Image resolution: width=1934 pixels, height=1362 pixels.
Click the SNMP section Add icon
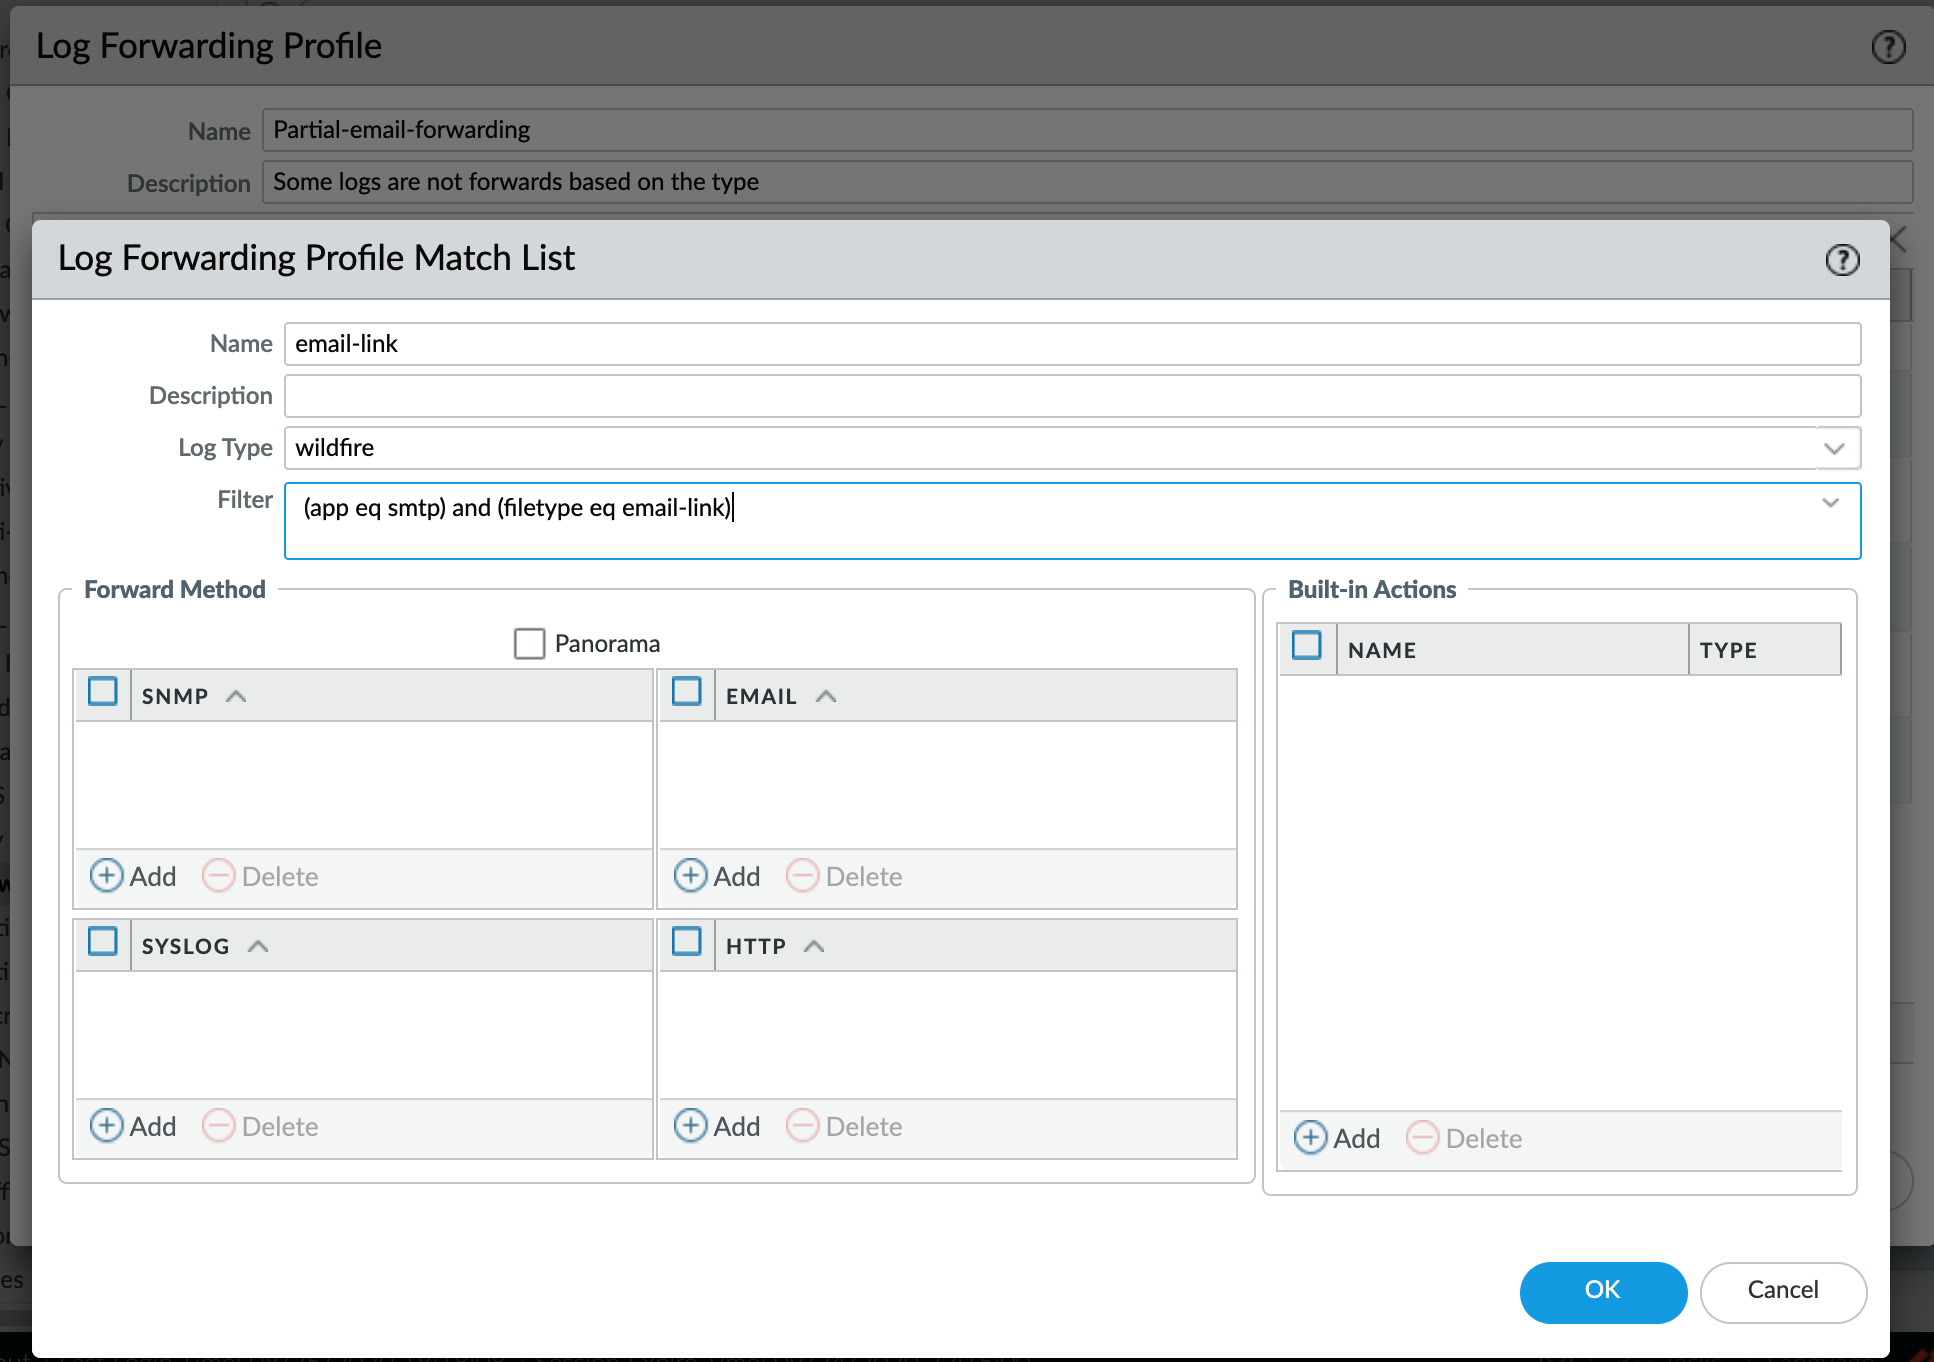(x=107, y=876)
